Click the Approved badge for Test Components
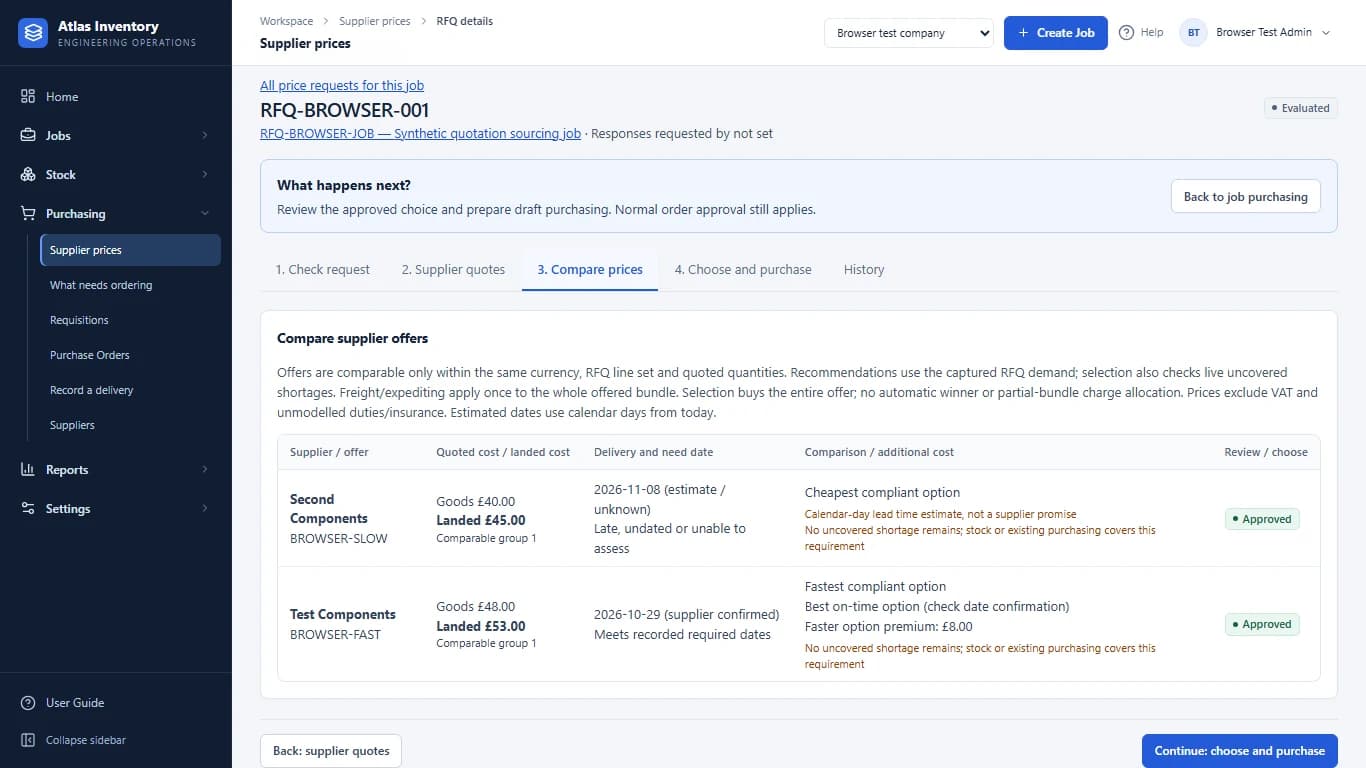 click(1262, 624)
